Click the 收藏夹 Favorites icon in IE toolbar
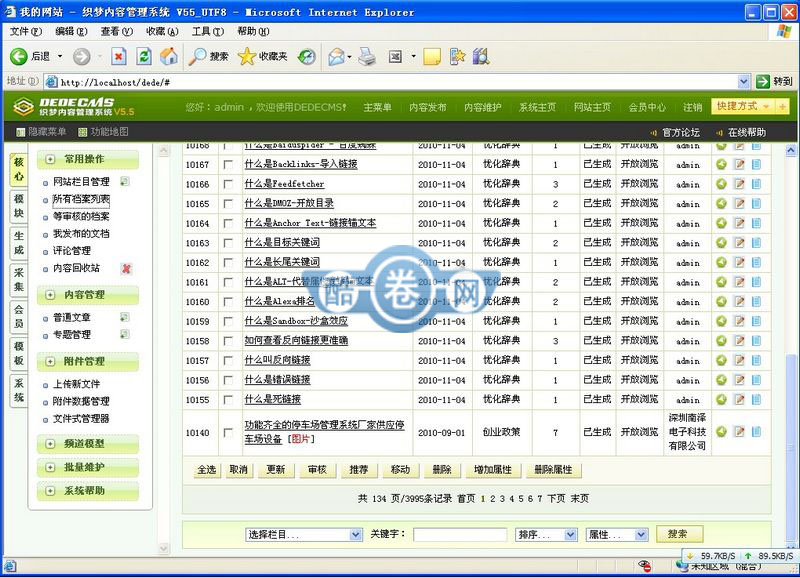The image size is (800, 578). click(265, 57)
